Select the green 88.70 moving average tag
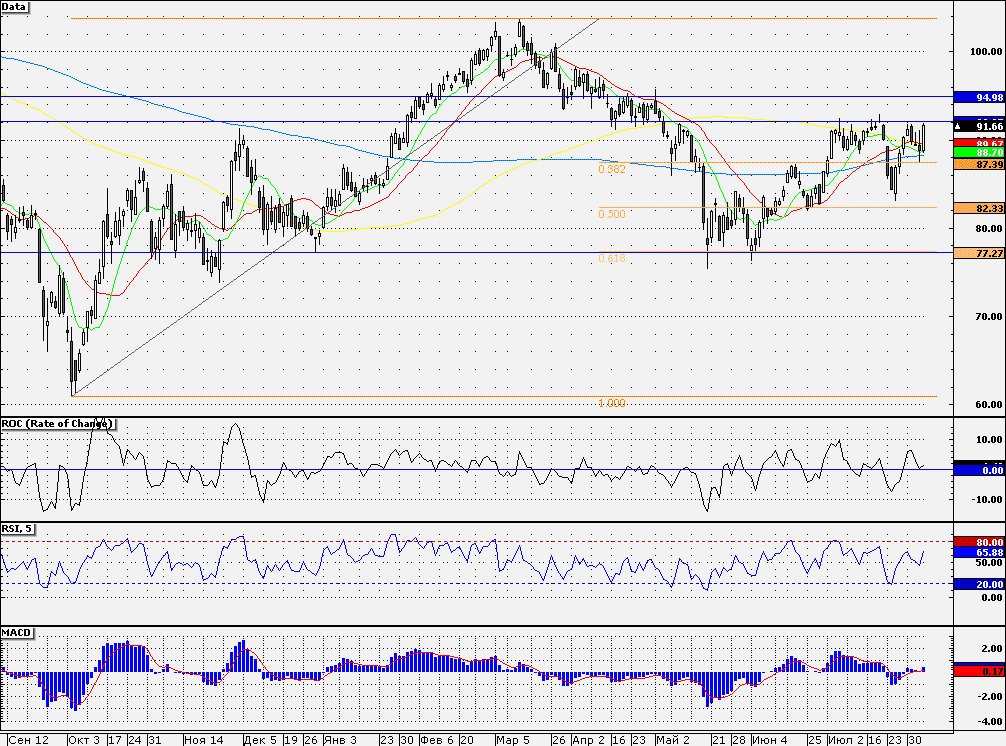The image size is (1006, 746). [979, 153]
